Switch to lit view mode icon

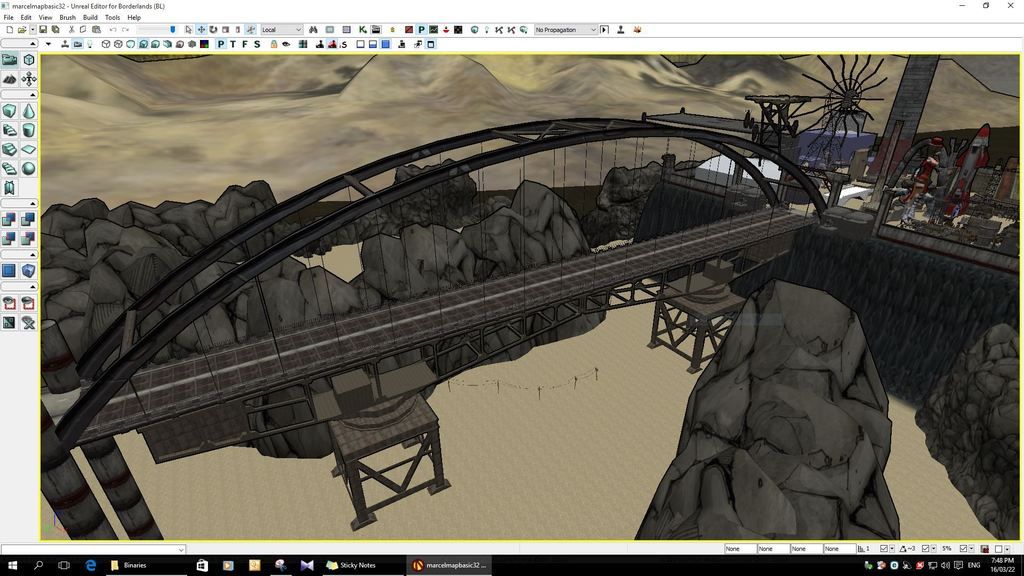point(143,44)
